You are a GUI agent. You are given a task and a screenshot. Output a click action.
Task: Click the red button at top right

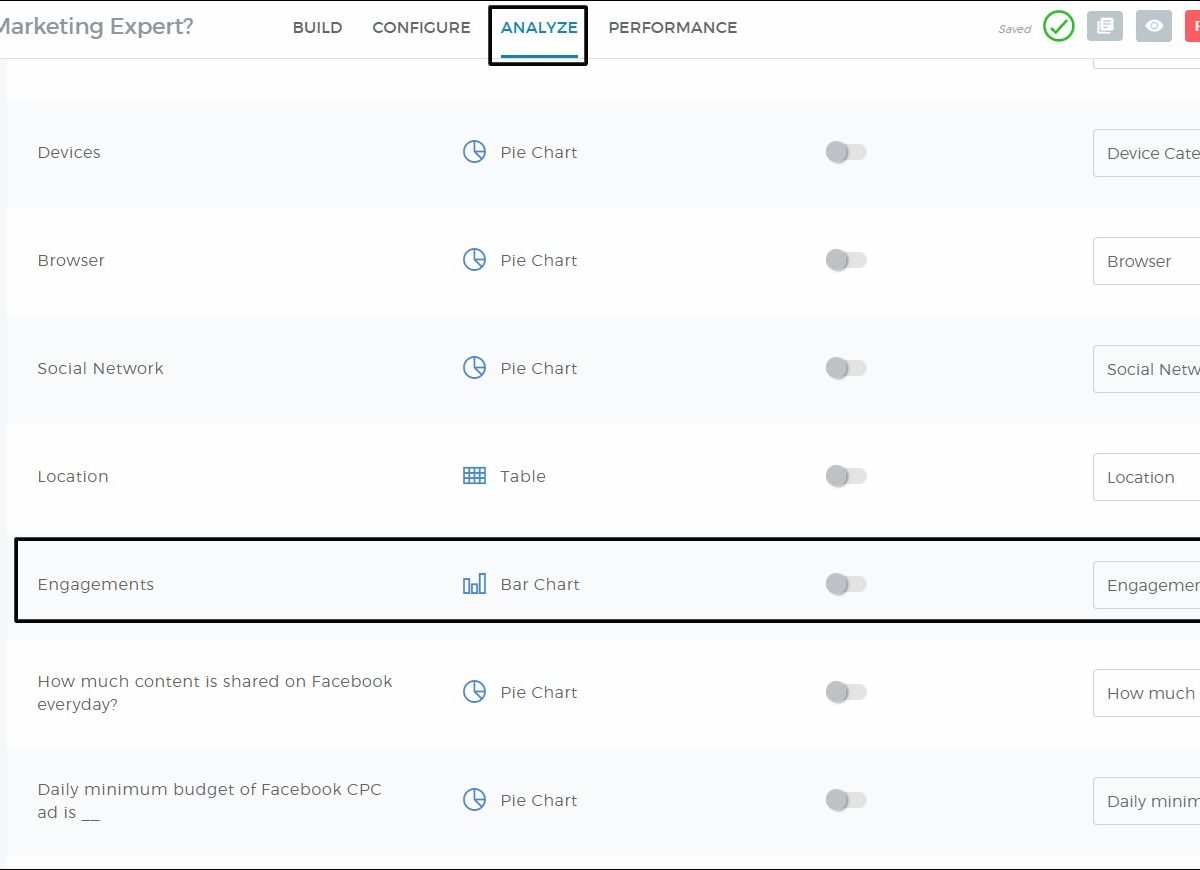(1192, 27)
